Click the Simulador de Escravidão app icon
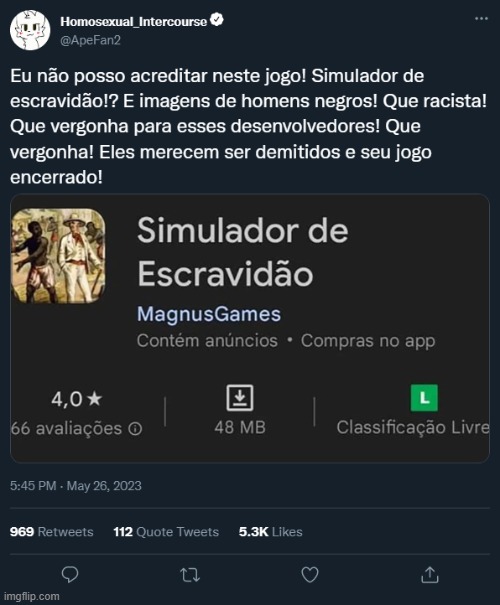 pos(58,256)
